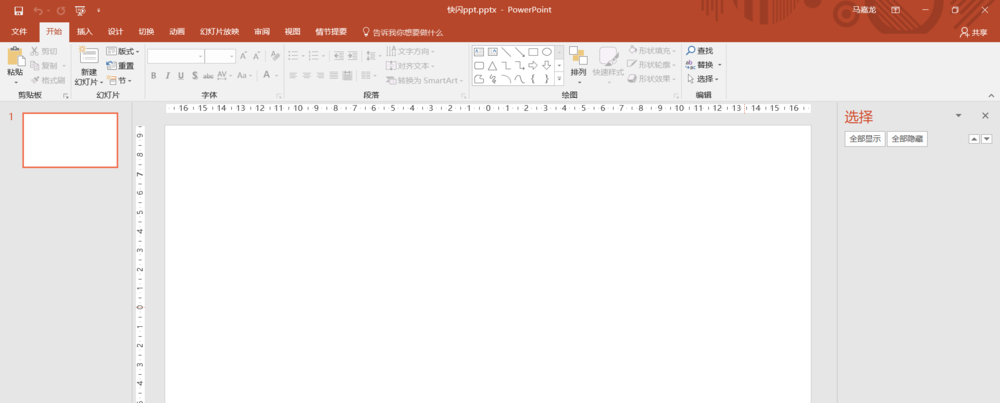1000x403 pixels.
Task: Click the Reset (重置) slide icon
Action: coord(112,66)
